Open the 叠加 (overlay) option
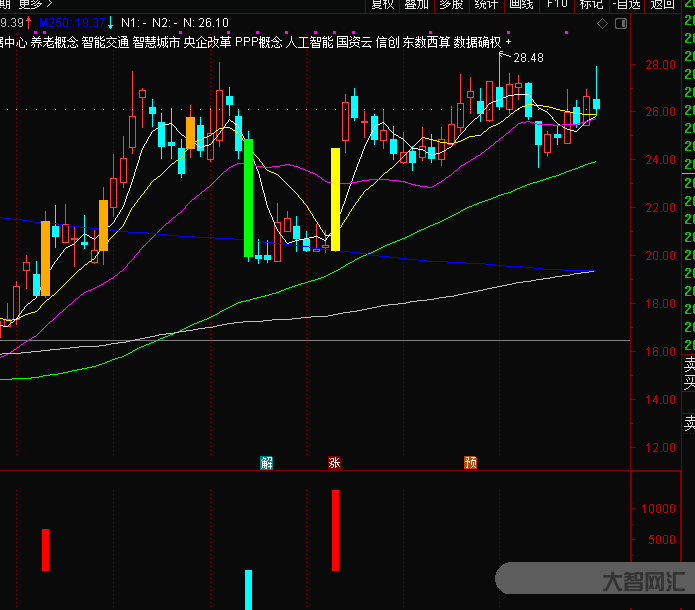Viewport: 695px width, 610px height. tap(417, 4)
